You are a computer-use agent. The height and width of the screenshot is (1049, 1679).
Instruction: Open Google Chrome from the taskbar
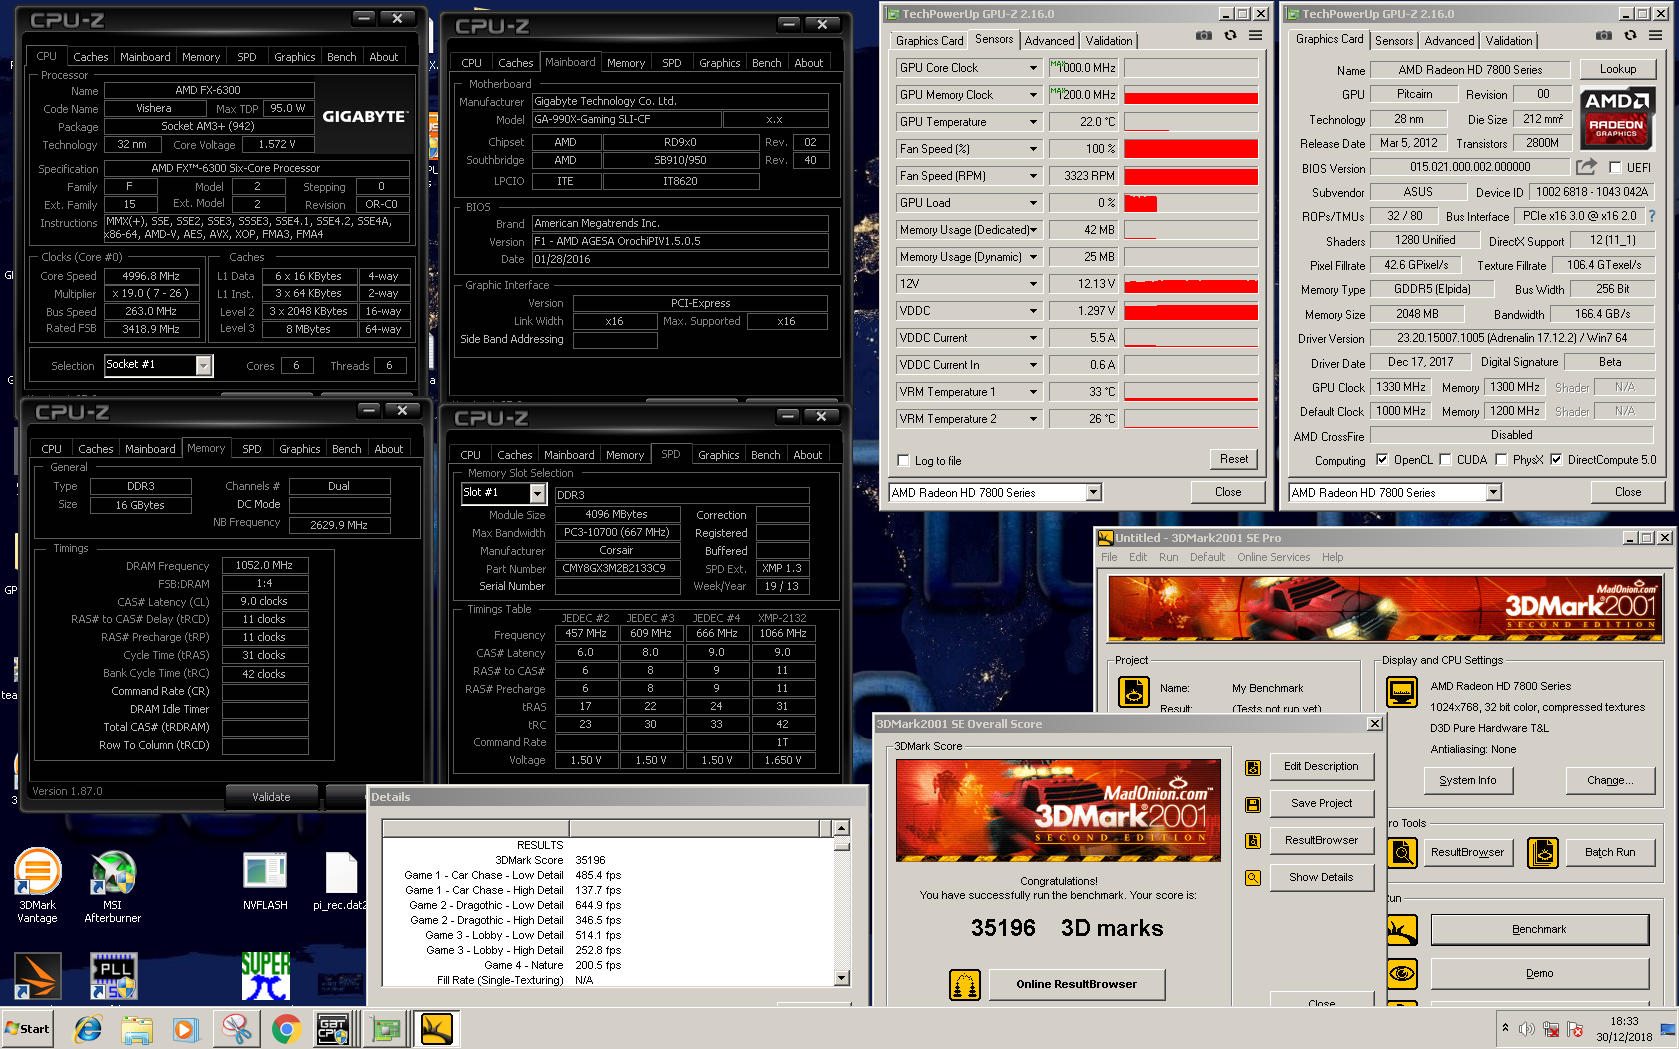286,1029
